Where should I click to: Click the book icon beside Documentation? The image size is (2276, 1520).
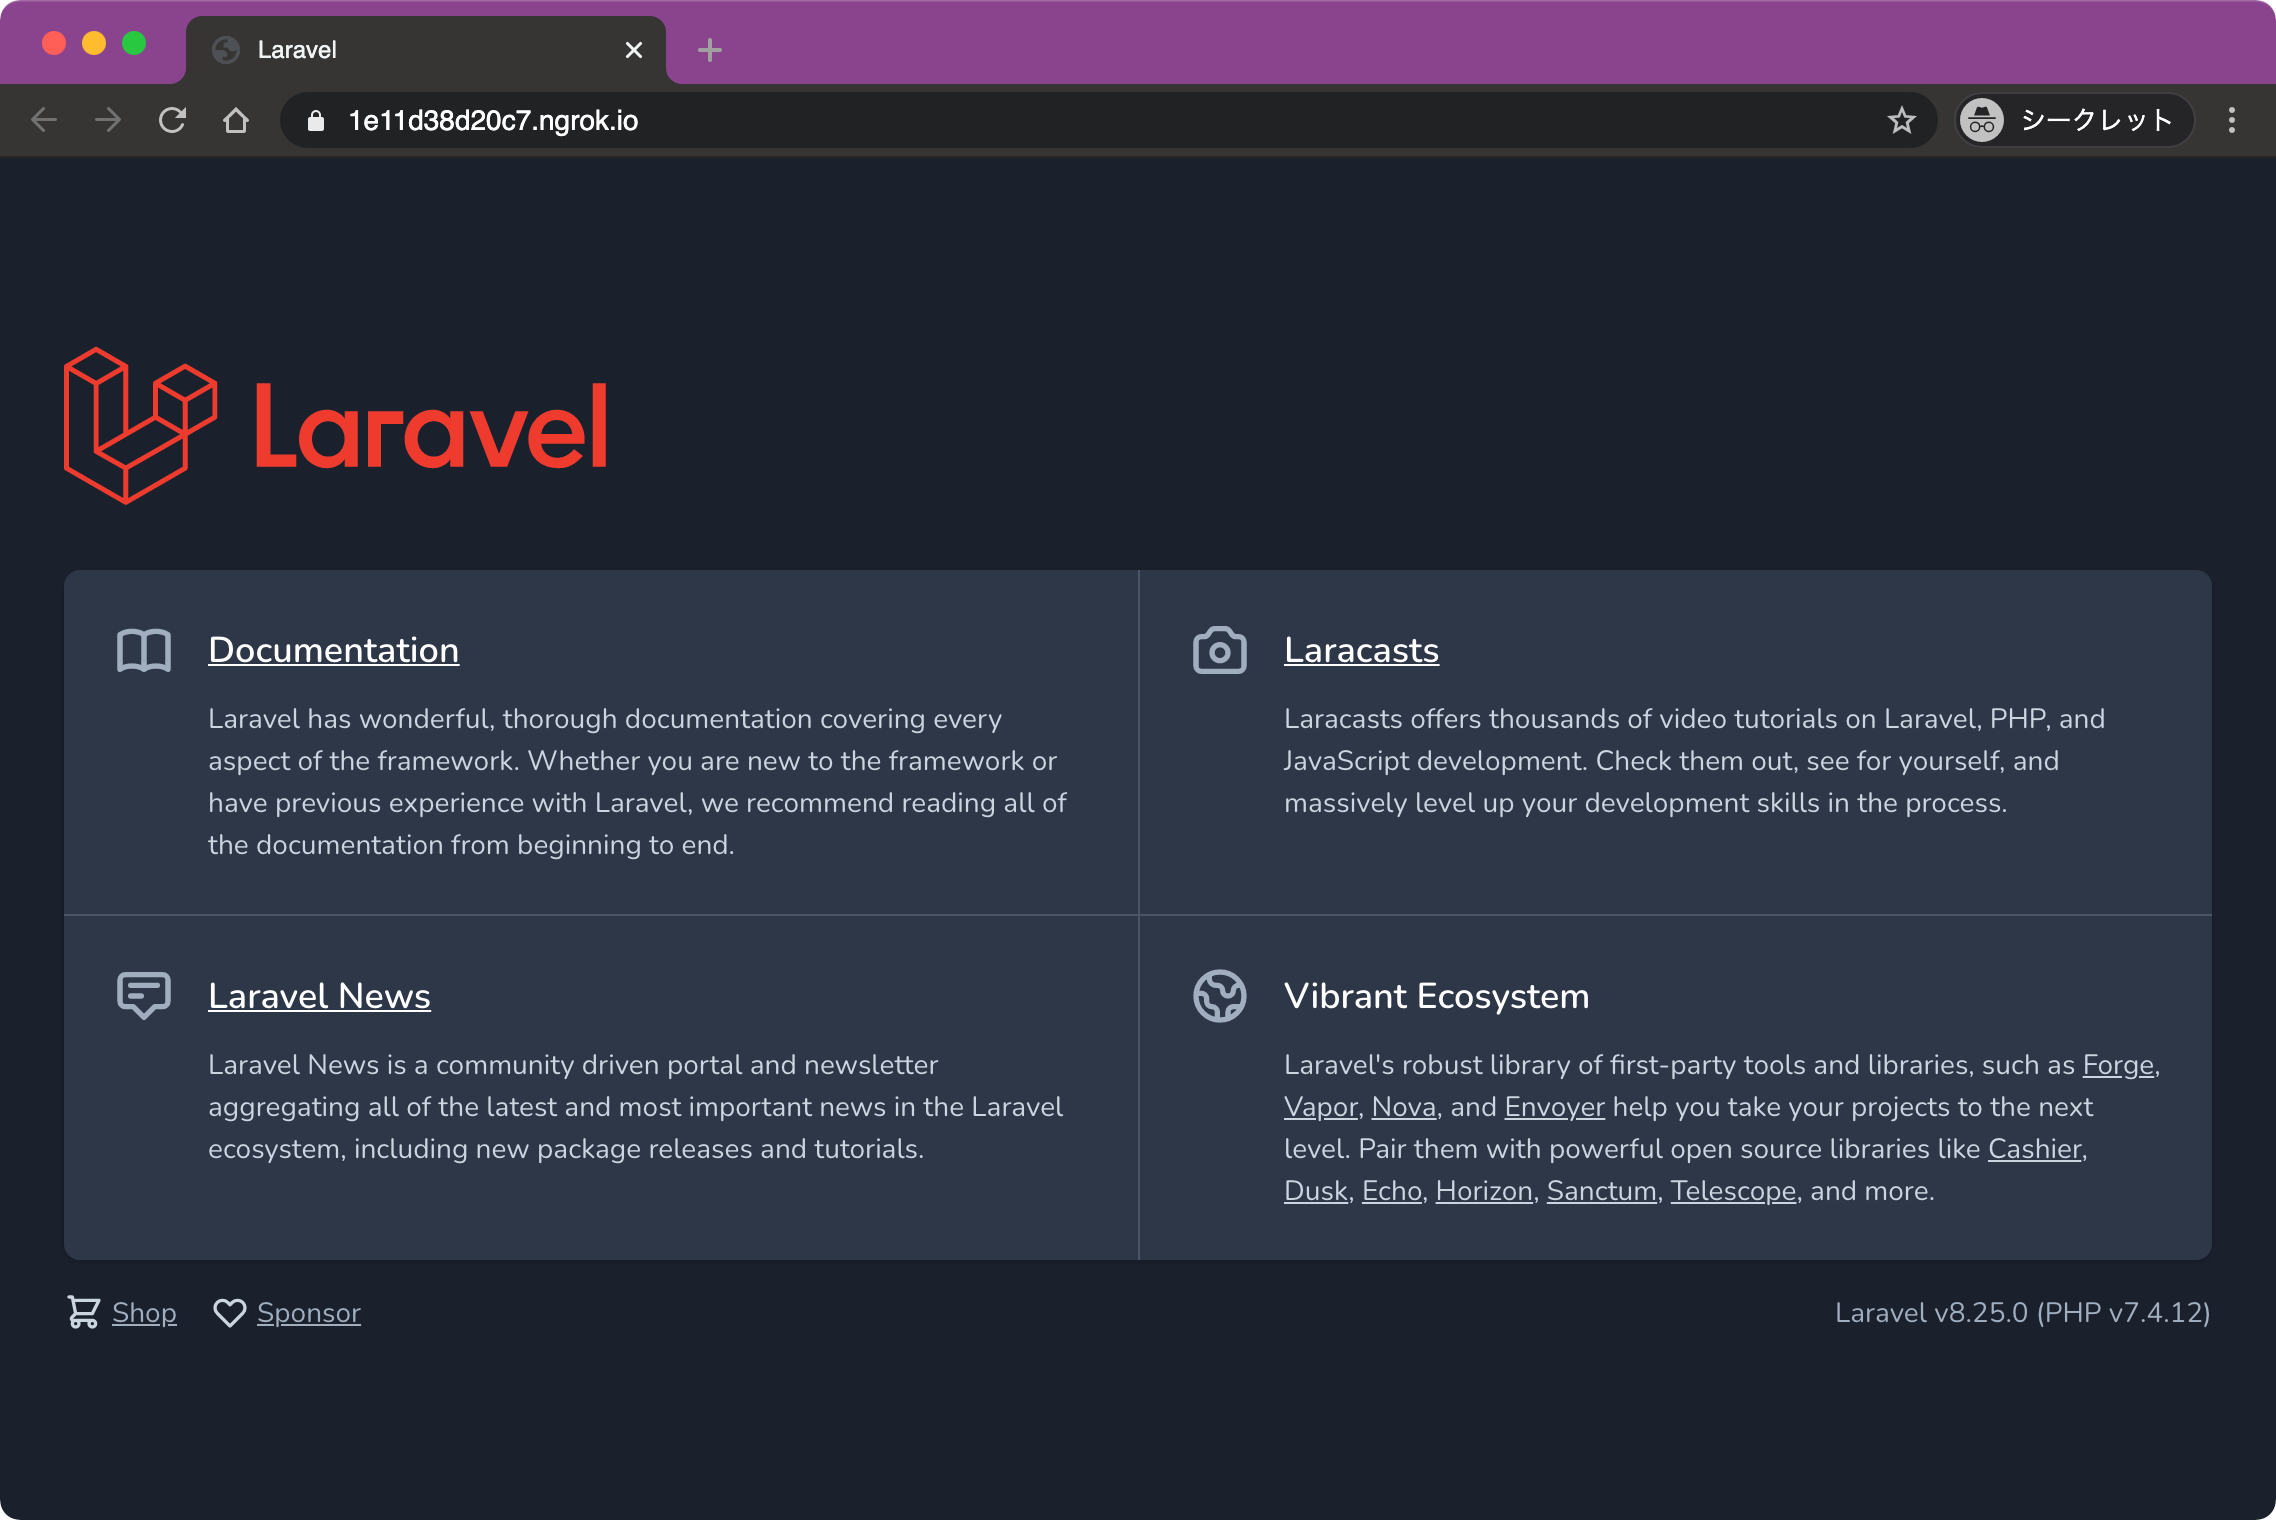pos(144,651)
